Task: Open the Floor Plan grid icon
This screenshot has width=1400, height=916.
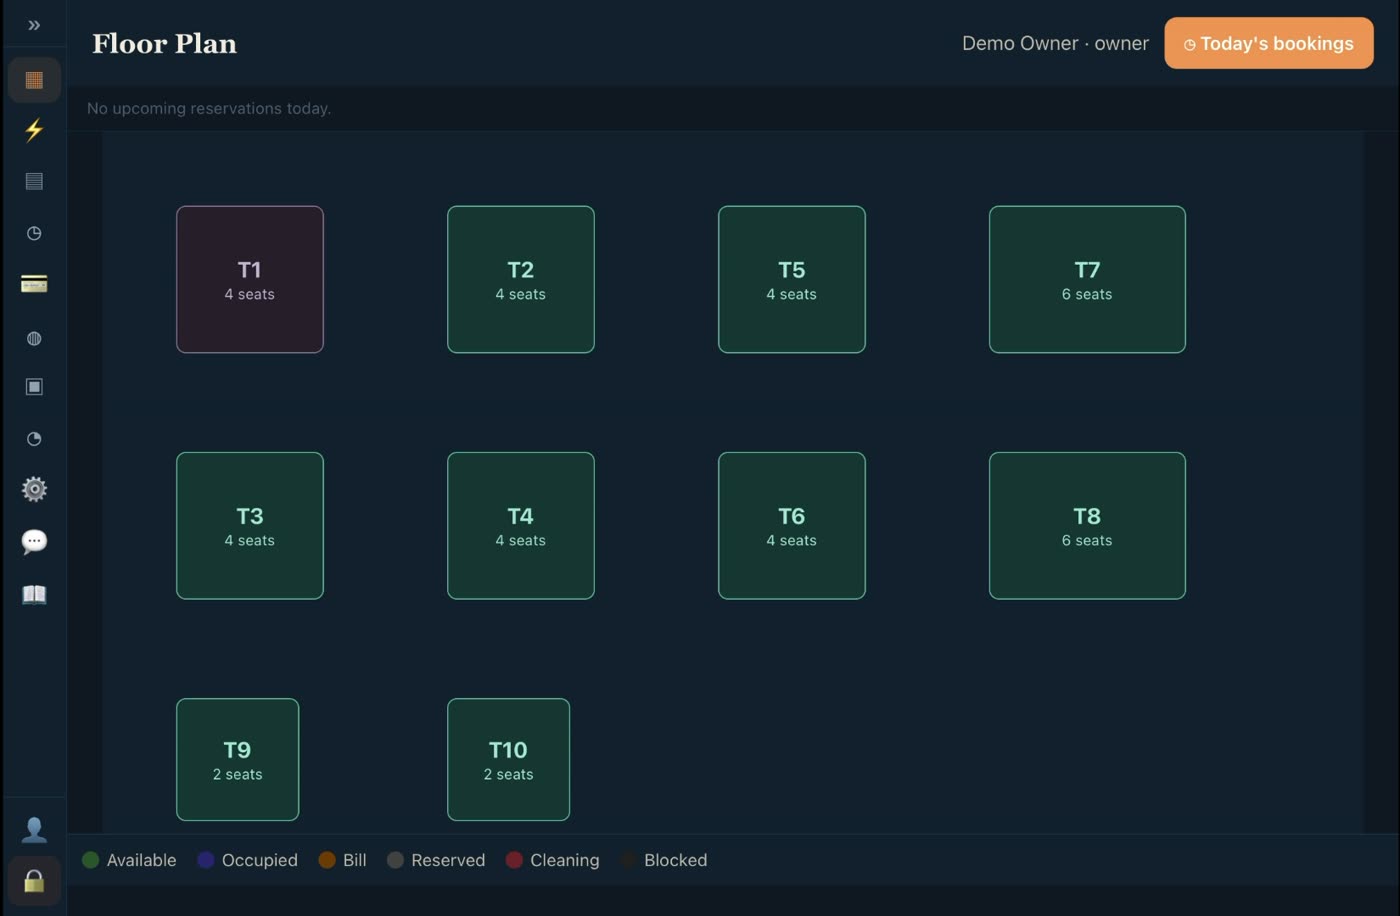Action: (x=34, y=80)
